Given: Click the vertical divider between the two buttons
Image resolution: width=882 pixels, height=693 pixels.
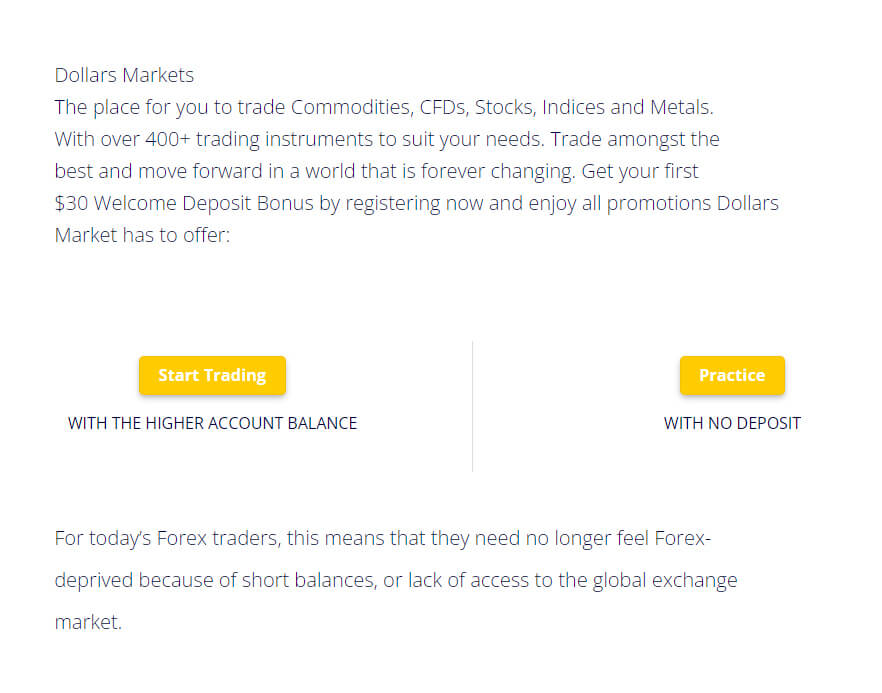Looking at the screenshot, I should [x=472, y=405].
